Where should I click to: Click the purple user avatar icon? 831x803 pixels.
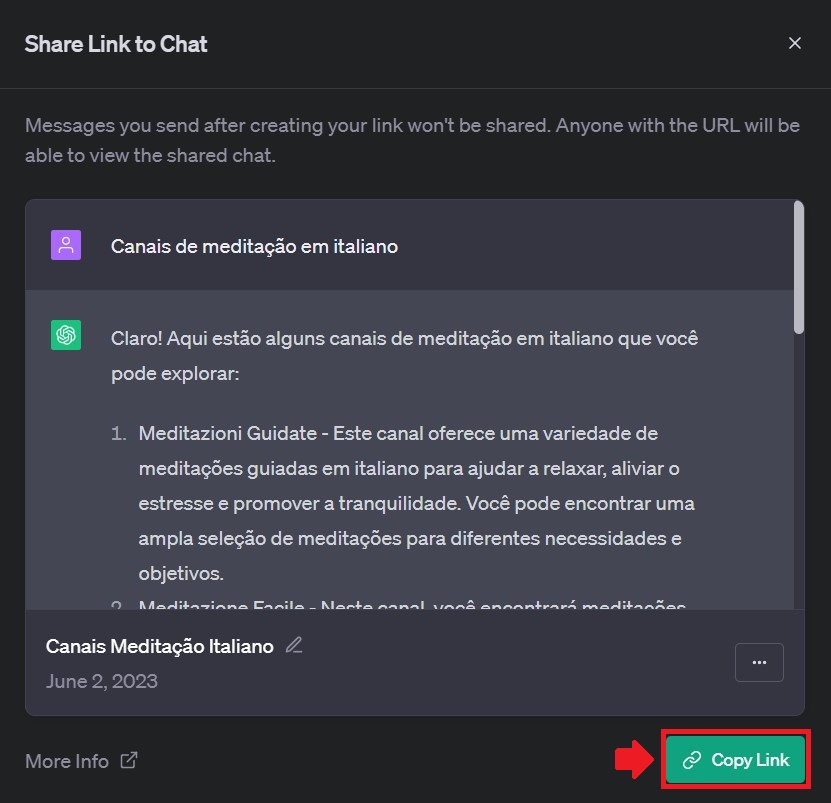66,245
